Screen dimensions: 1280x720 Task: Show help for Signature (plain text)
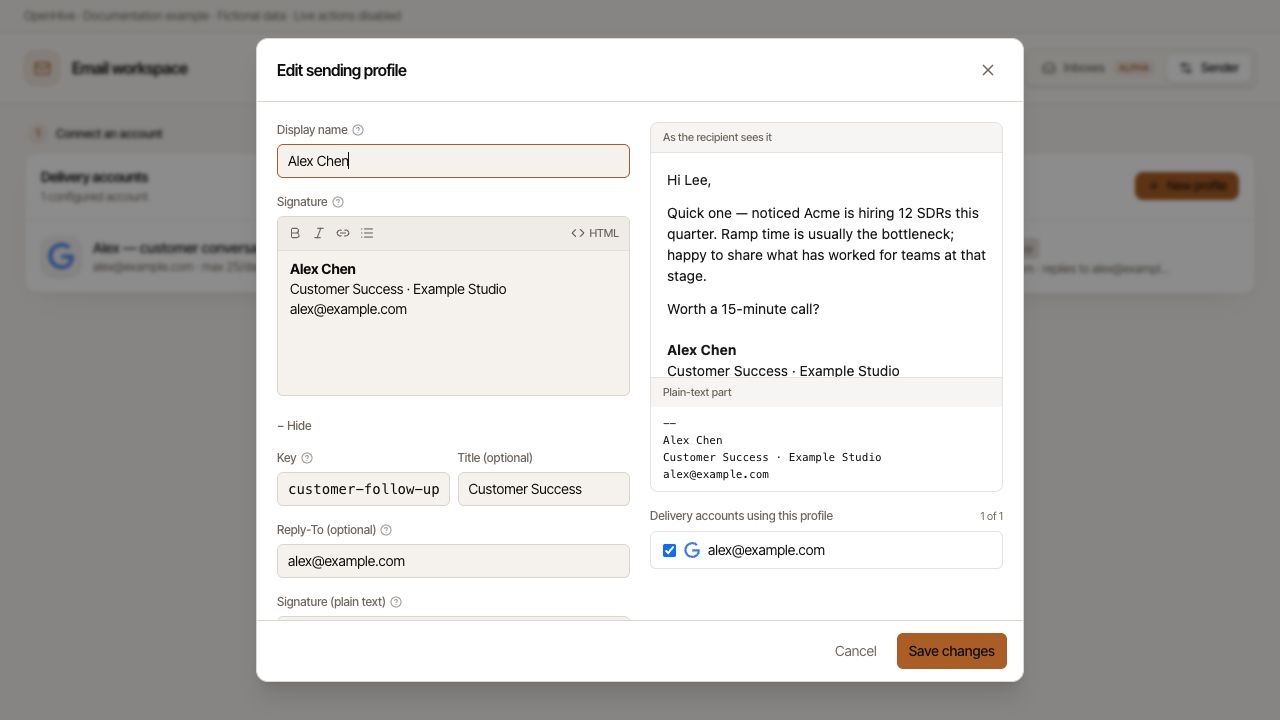(396, 602)
